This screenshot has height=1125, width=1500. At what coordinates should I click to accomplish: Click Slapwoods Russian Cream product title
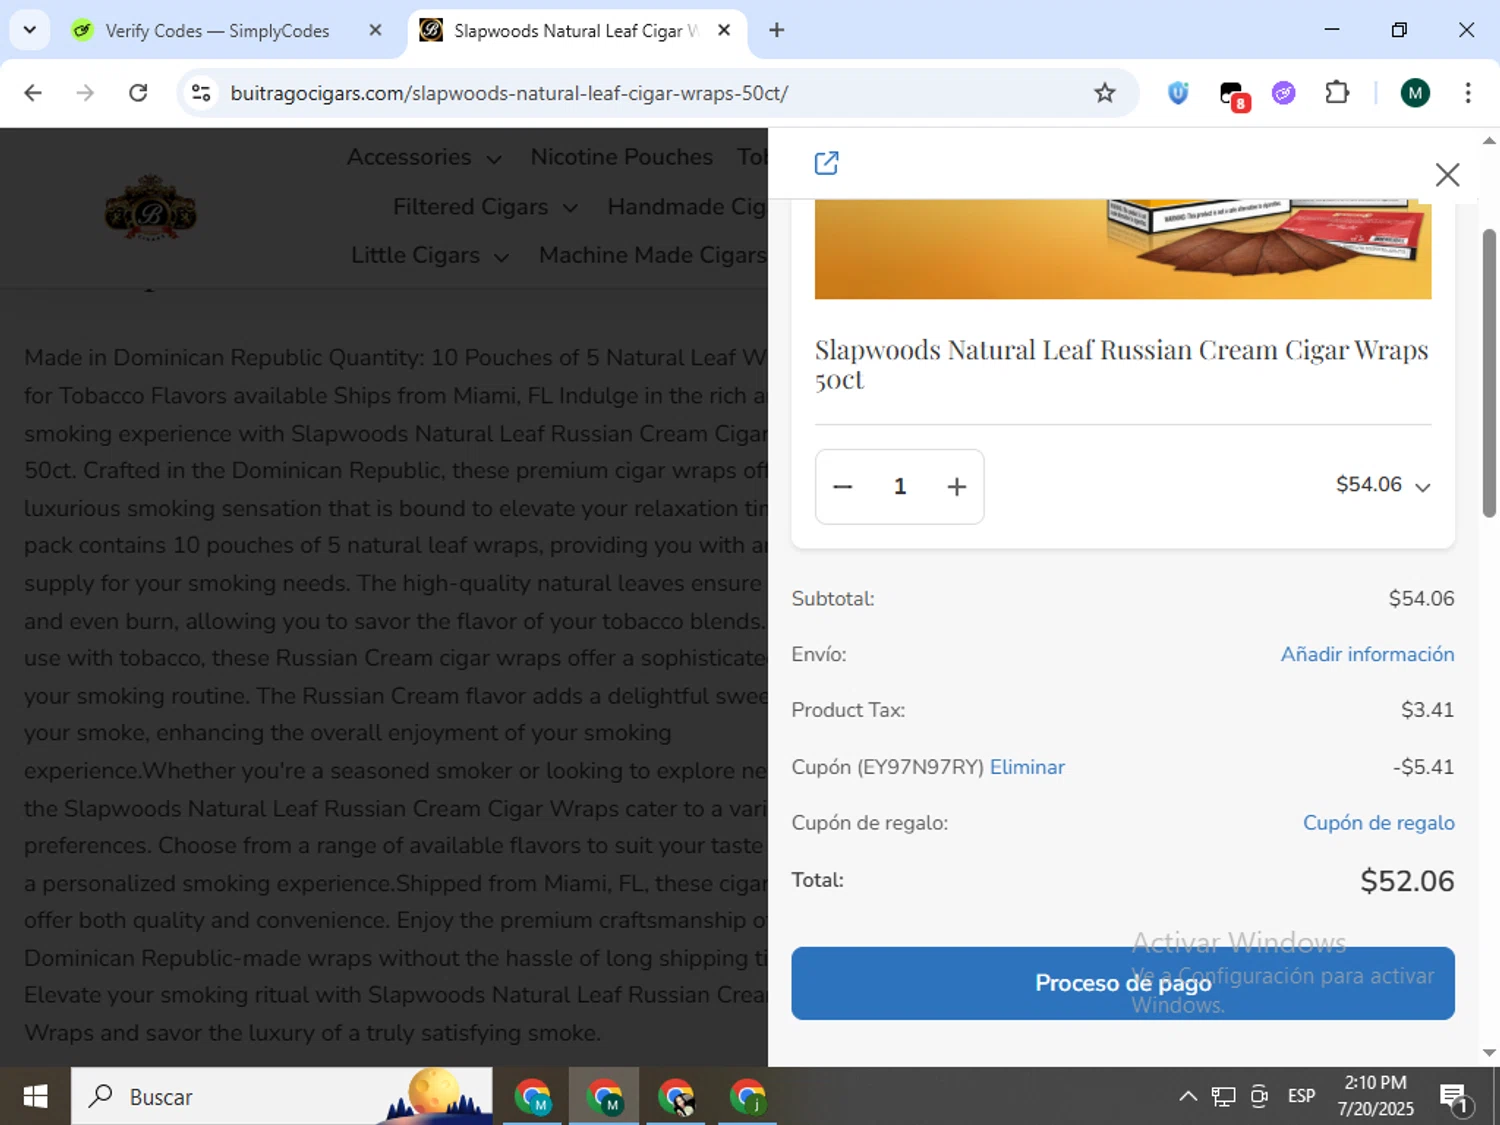pyautogui.click(x=1121, y=364)
